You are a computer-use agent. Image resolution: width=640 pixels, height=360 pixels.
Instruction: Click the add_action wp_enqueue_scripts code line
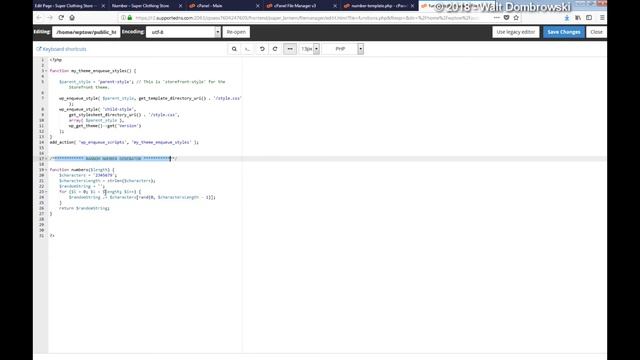(x=124, y=142)
